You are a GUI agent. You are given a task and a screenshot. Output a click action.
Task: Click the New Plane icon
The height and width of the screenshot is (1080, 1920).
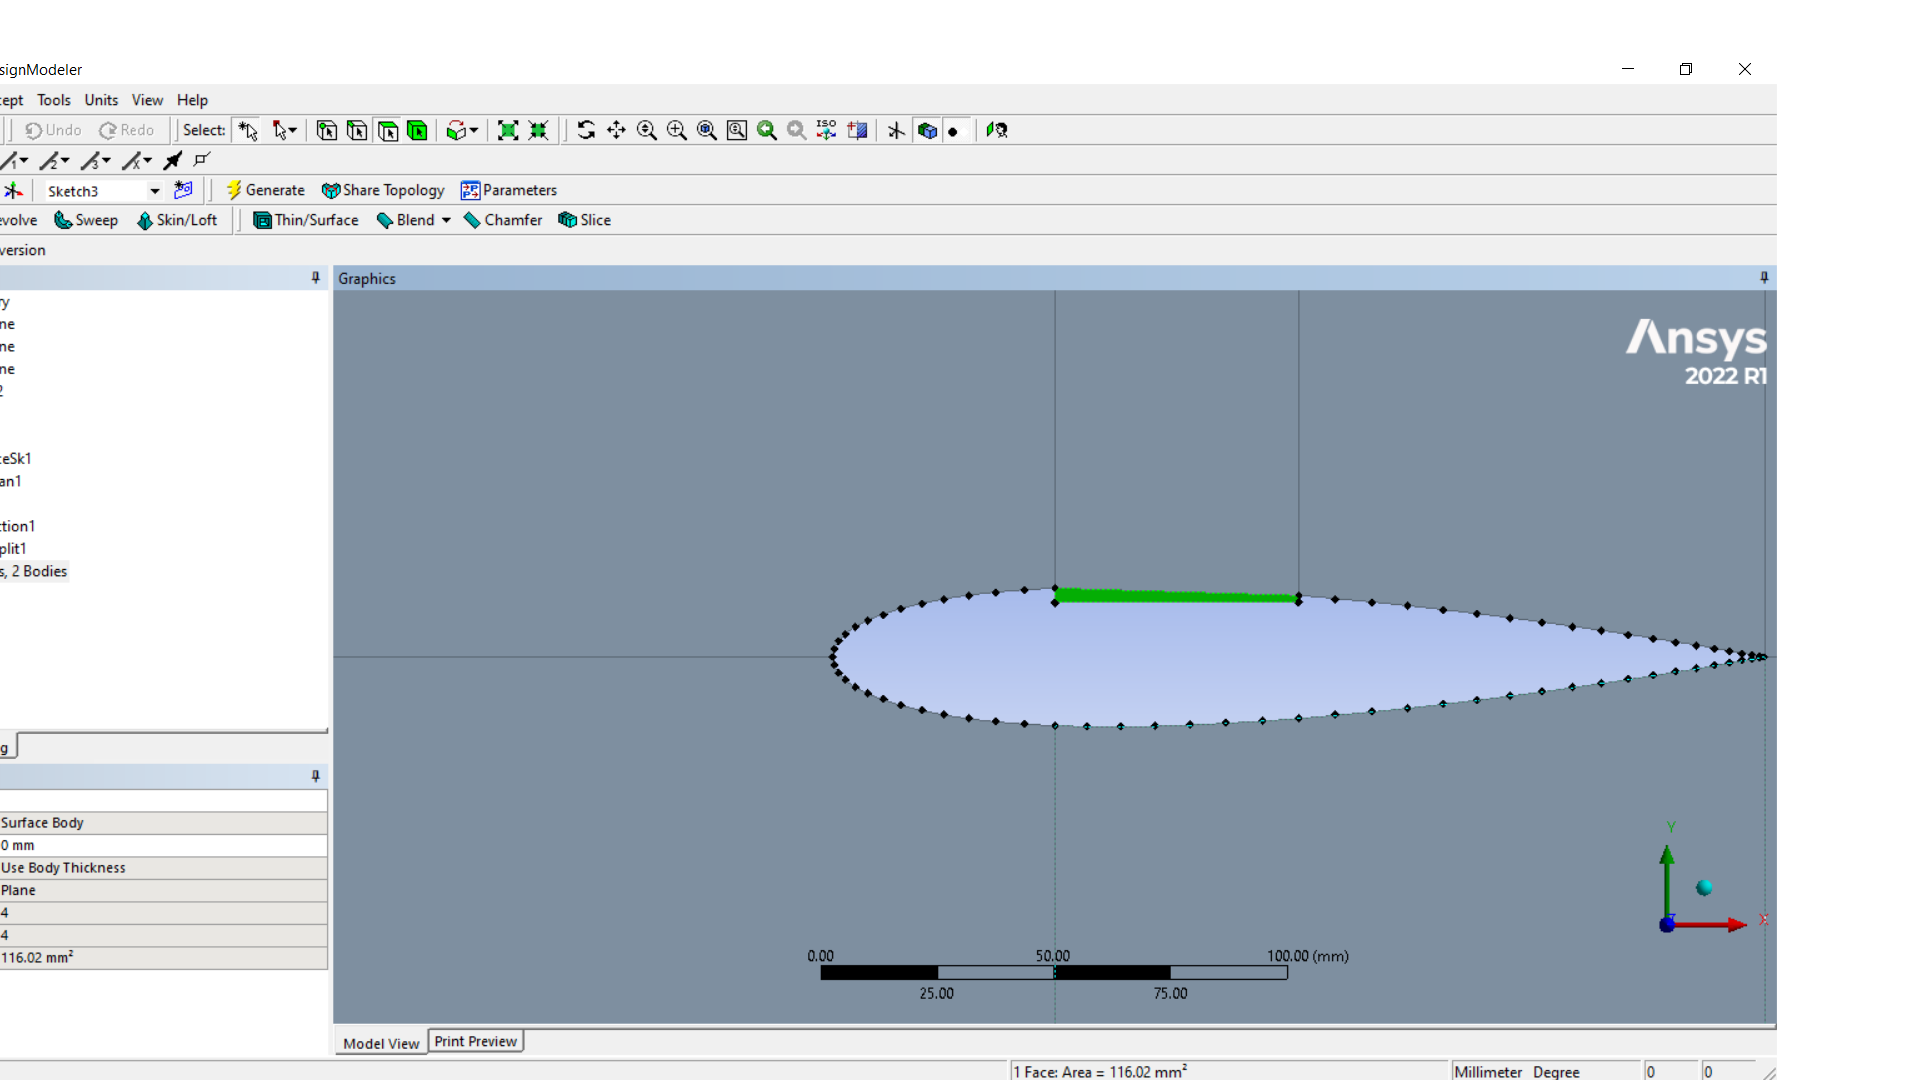coord(13,190)
